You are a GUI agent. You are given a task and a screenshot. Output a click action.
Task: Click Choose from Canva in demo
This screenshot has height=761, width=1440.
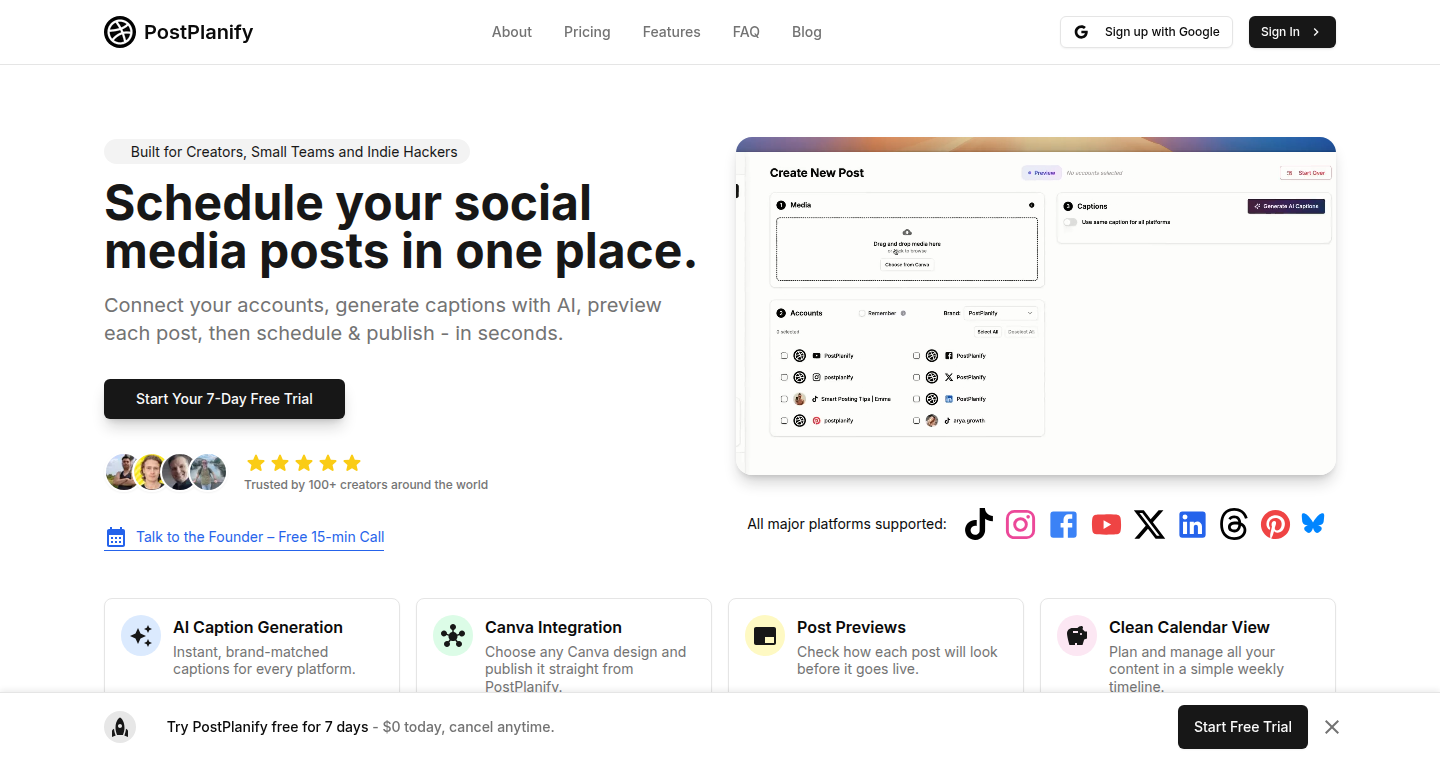click(907, 265)
